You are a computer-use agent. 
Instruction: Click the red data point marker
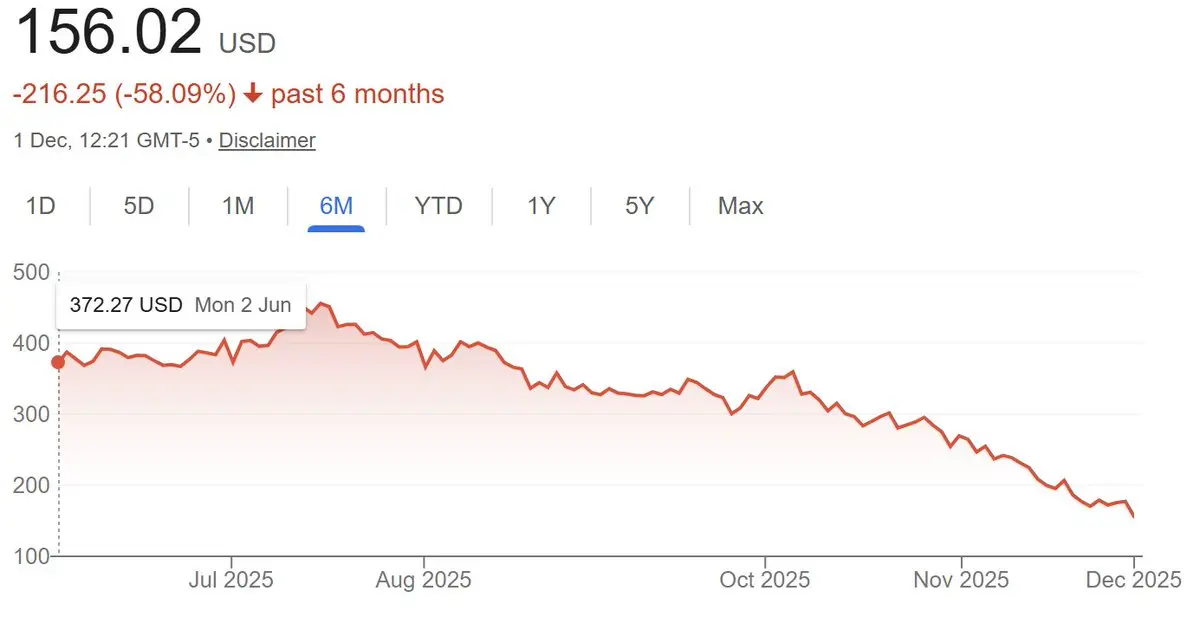click(x=58, y=362)
